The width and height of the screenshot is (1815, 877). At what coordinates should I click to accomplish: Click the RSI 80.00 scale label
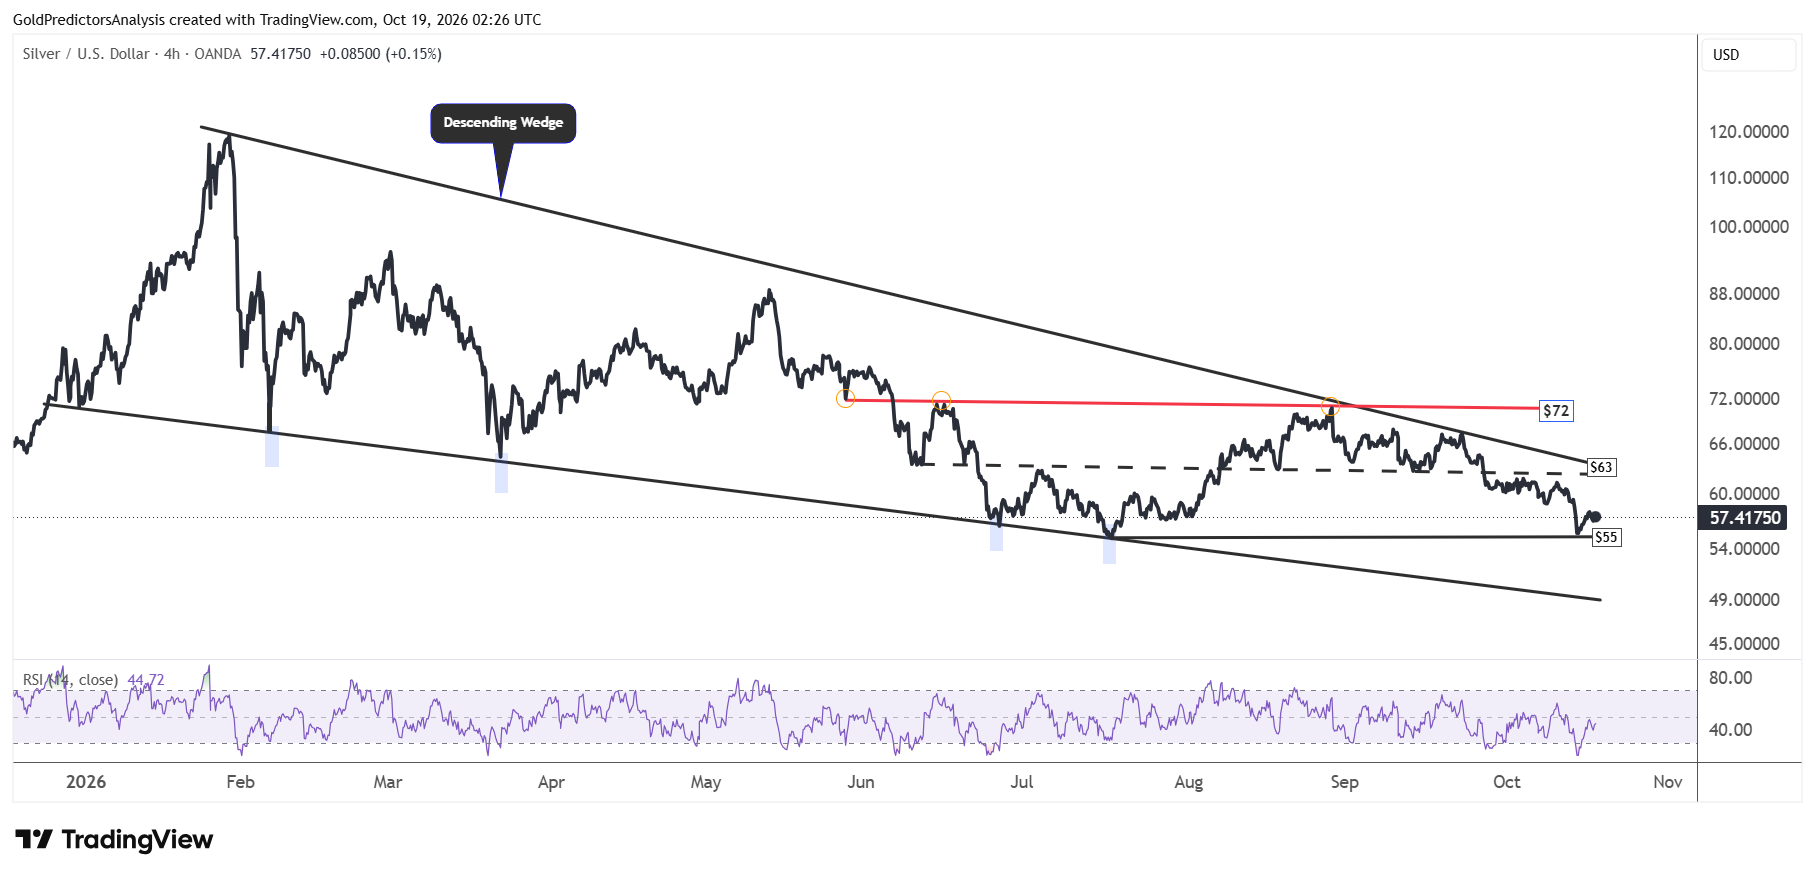1731,678
